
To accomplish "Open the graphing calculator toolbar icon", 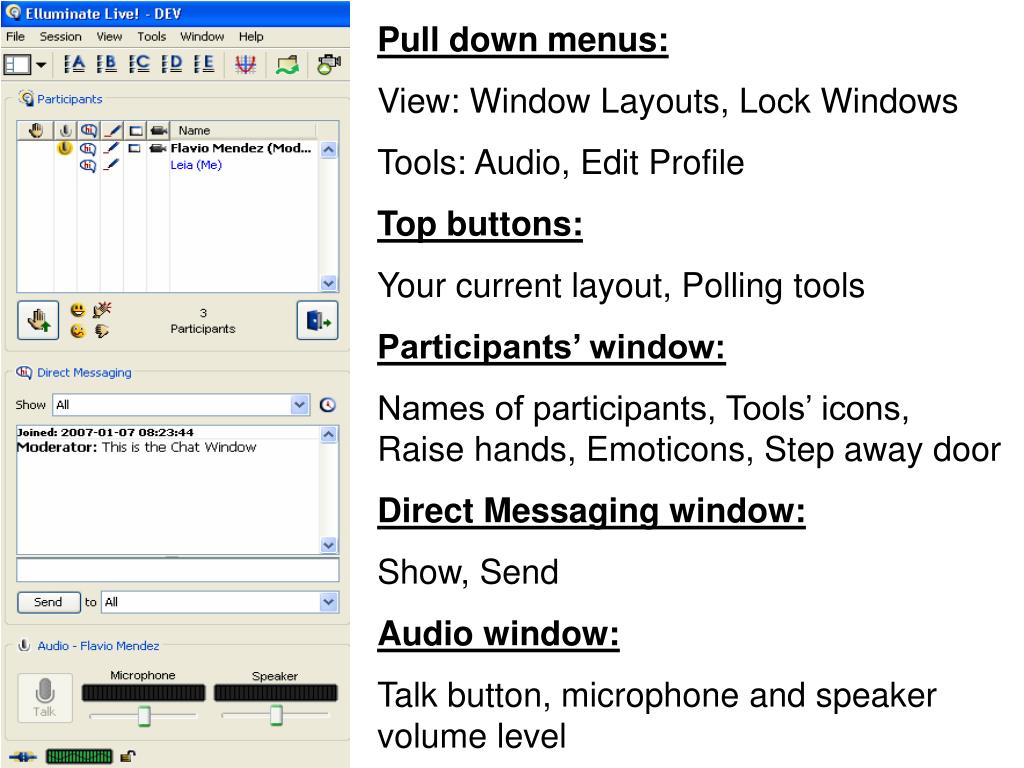I will pyautogui.click(x=246, y=64).
